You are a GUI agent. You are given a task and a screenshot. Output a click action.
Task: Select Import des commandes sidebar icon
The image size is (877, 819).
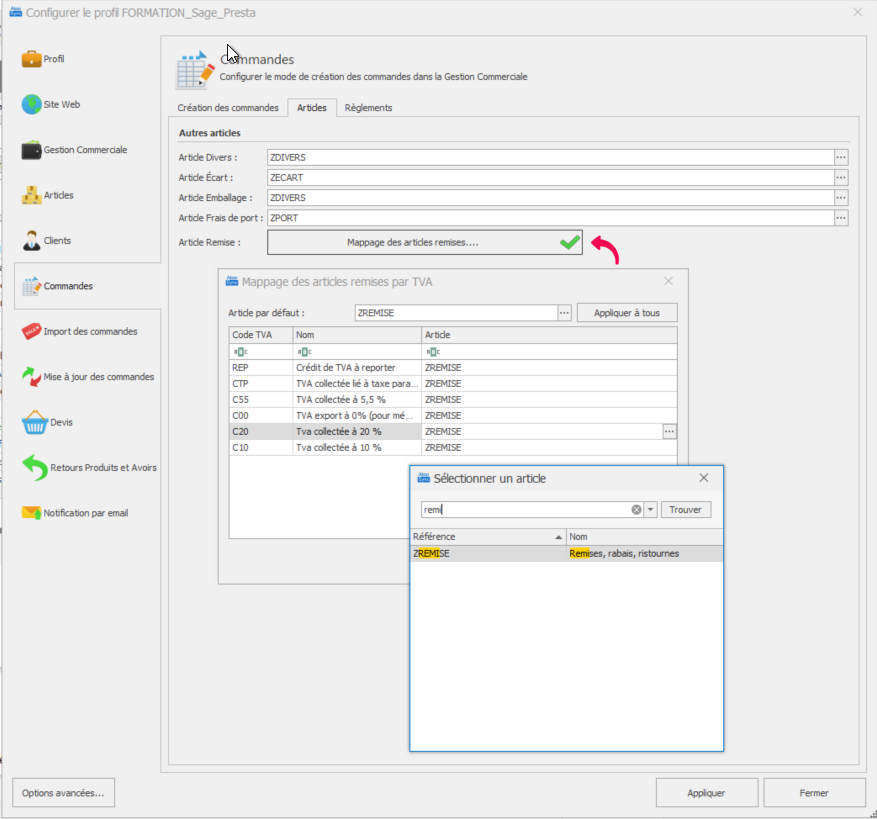click(31, 331)
